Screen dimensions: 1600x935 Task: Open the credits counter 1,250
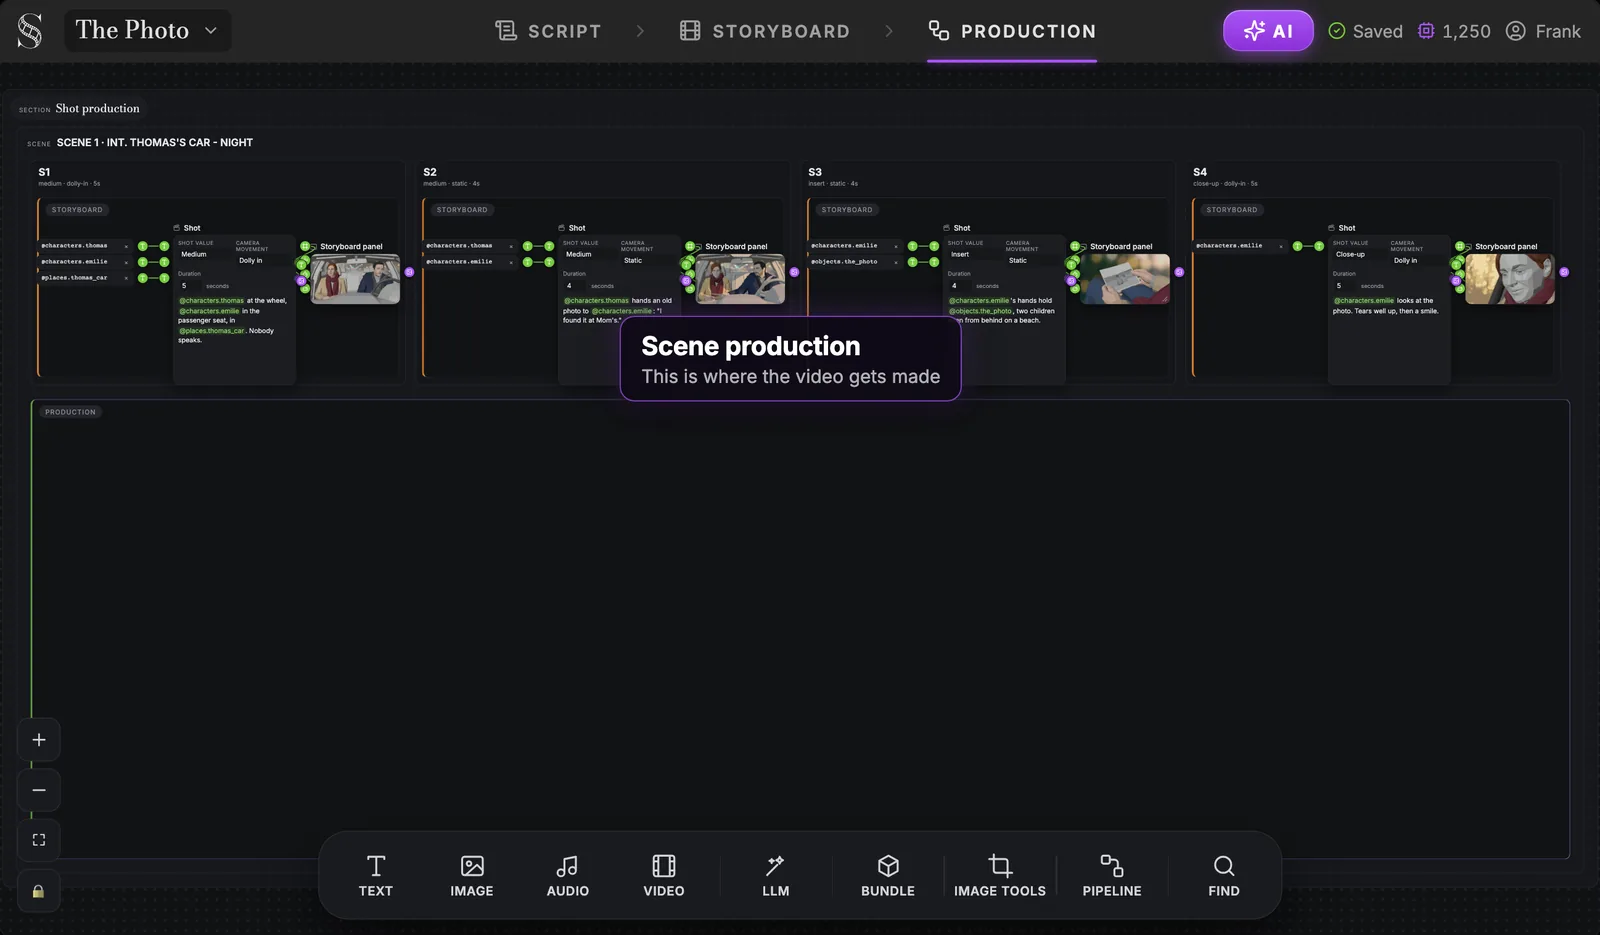pos(1454,31)
